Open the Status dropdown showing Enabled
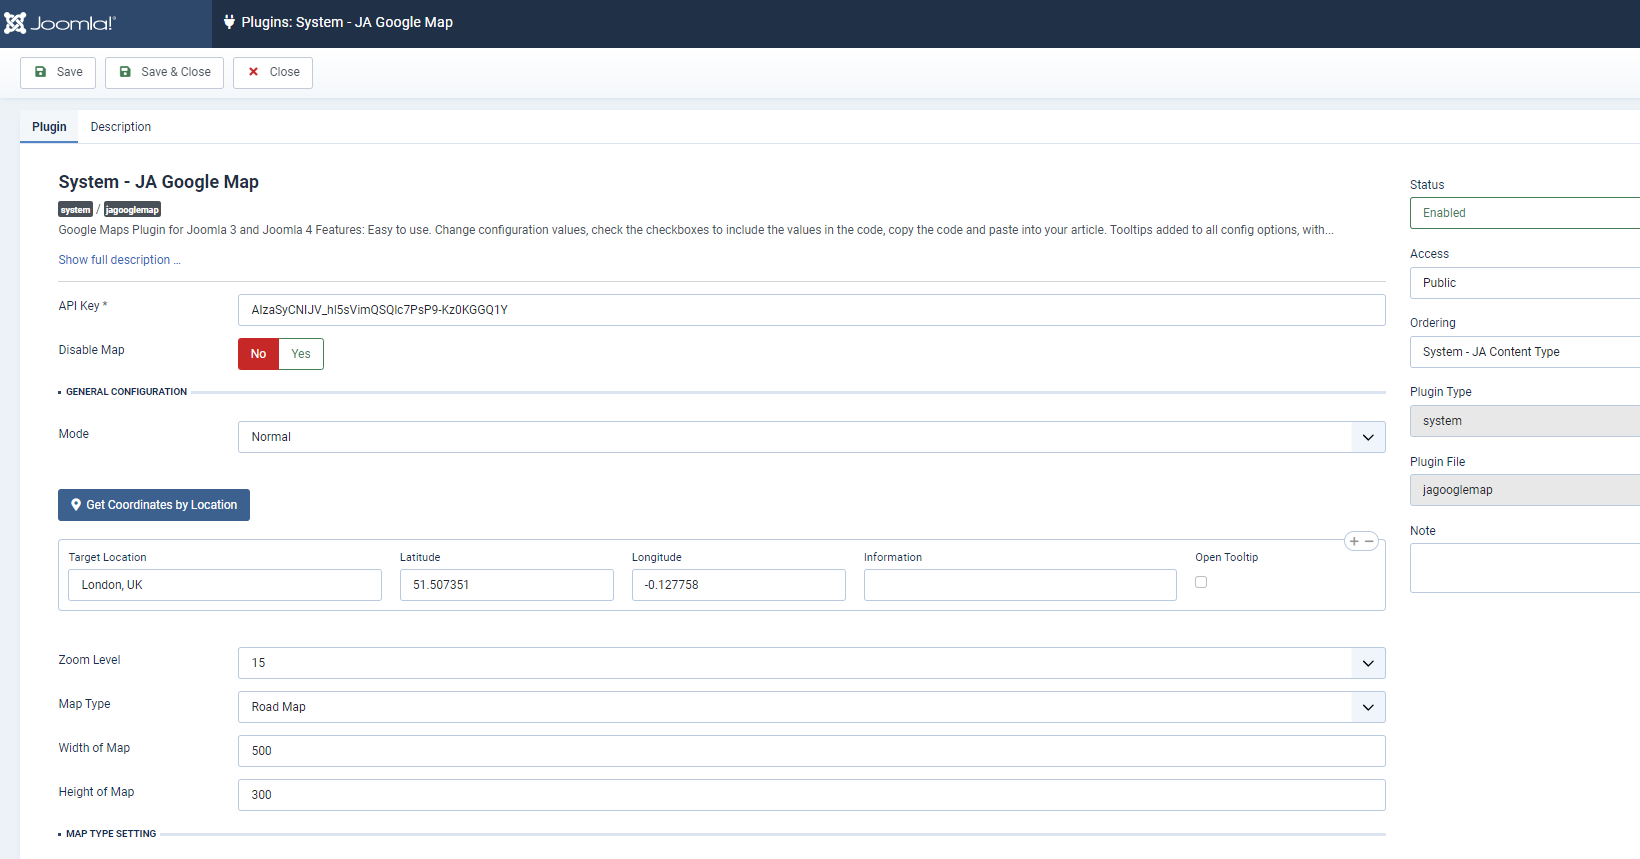Screen dimensions: 1640x859 coord(1524,213)
